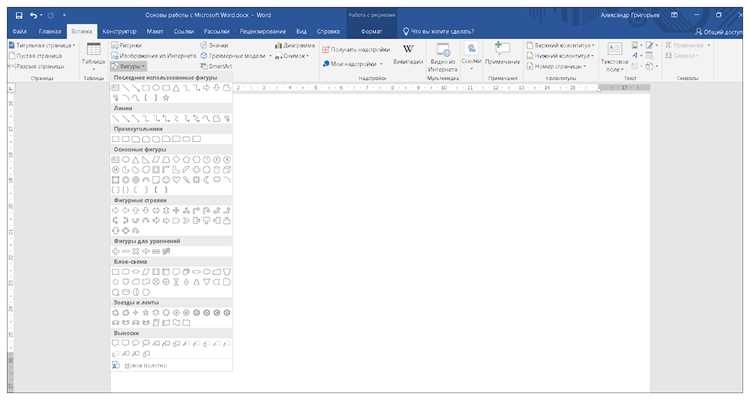Open the Таблица table insert icon

point(93,56)
